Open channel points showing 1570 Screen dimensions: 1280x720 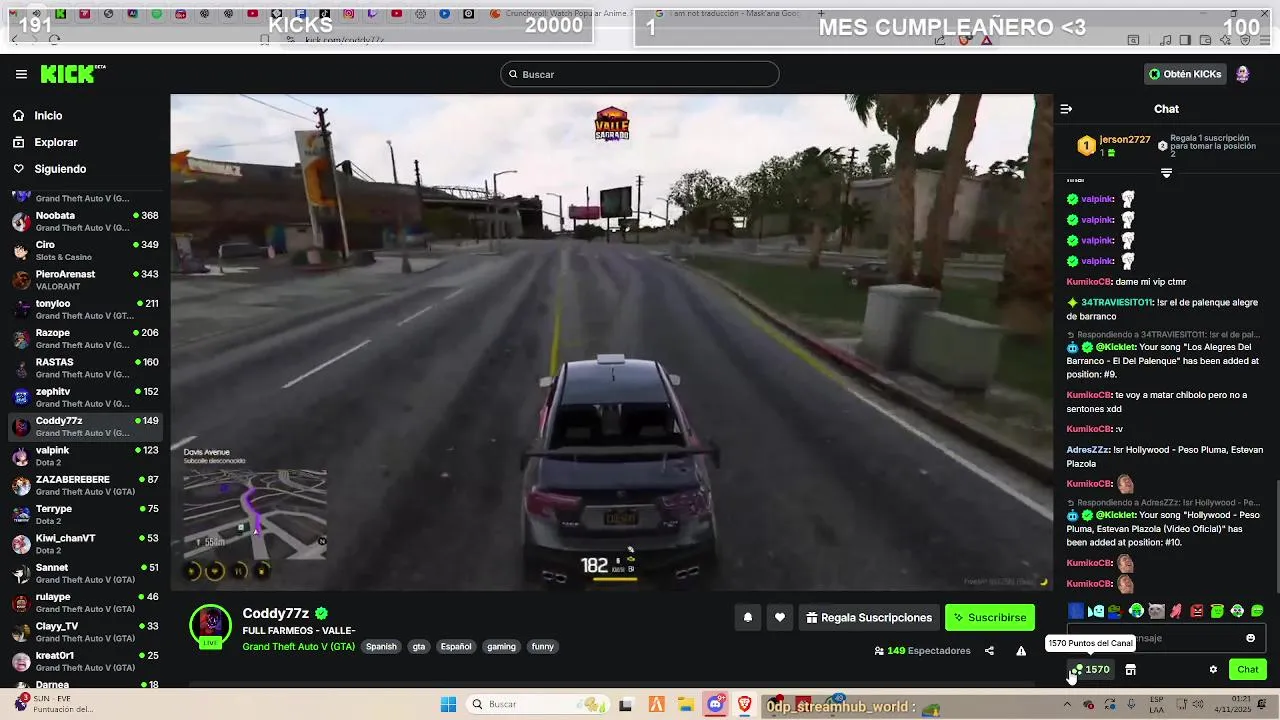point(1091,670)
